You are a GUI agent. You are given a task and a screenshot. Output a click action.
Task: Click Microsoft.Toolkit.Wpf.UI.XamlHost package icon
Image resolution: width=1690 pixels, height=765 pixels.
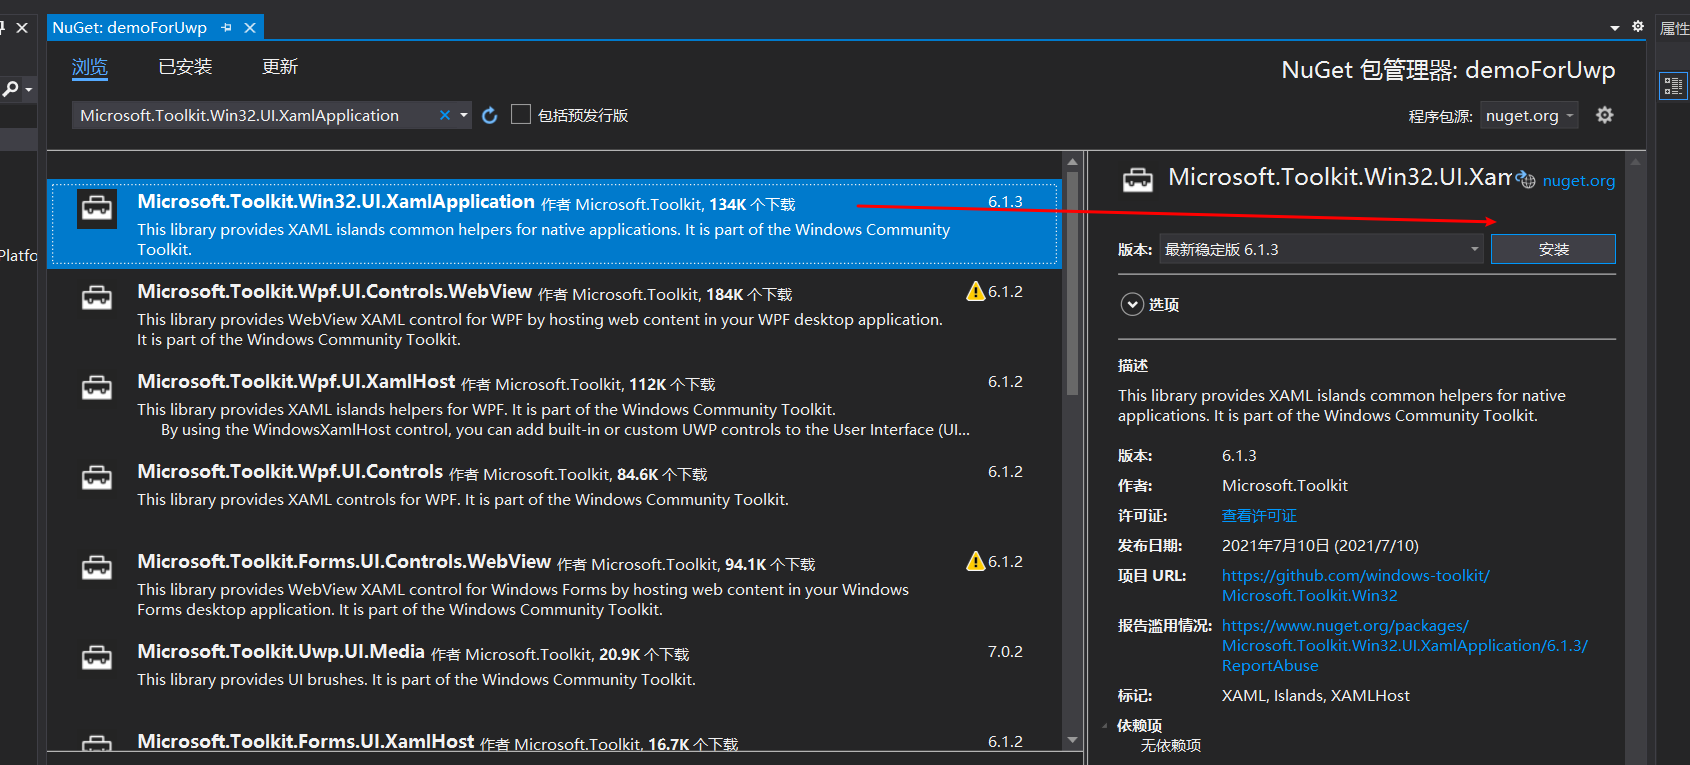point(97,387)
